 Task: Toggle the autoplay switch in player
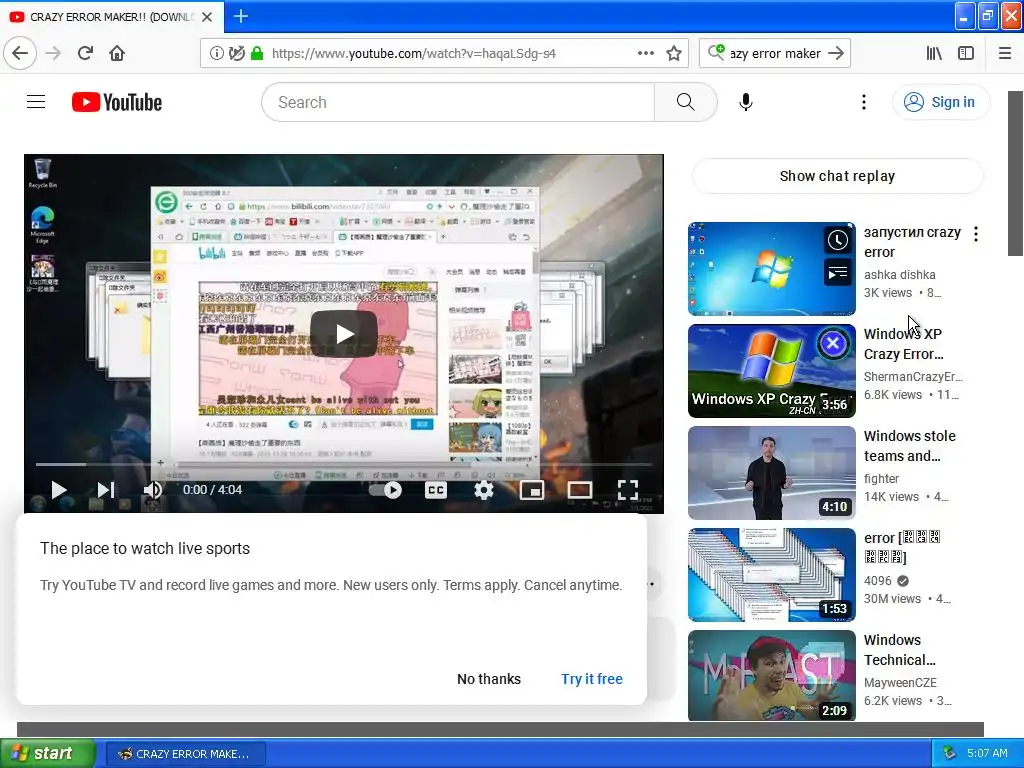[x=385, y=490]
